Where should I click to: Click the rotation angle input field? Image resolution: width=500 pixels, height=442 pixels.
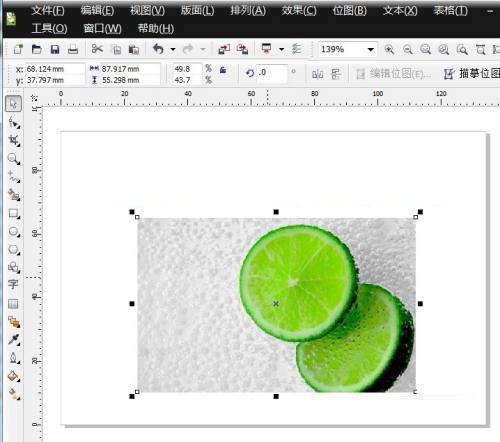(272, 73)
